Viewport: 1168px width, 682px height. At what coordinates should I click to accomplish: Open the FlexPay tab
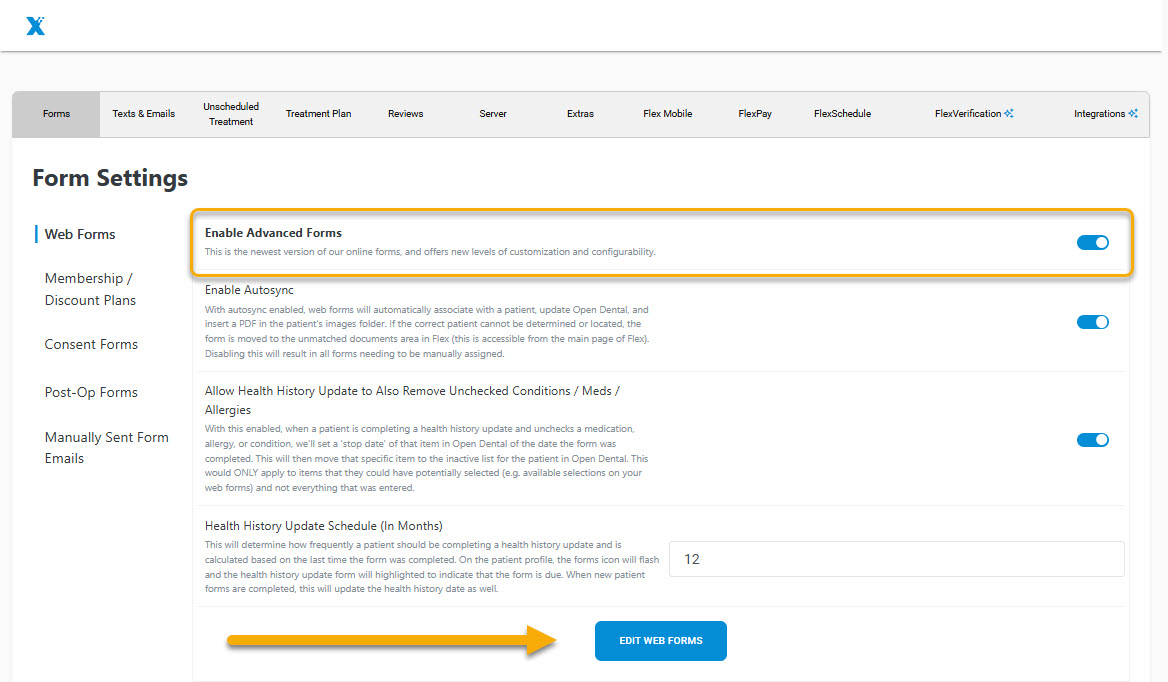point(755,114)
